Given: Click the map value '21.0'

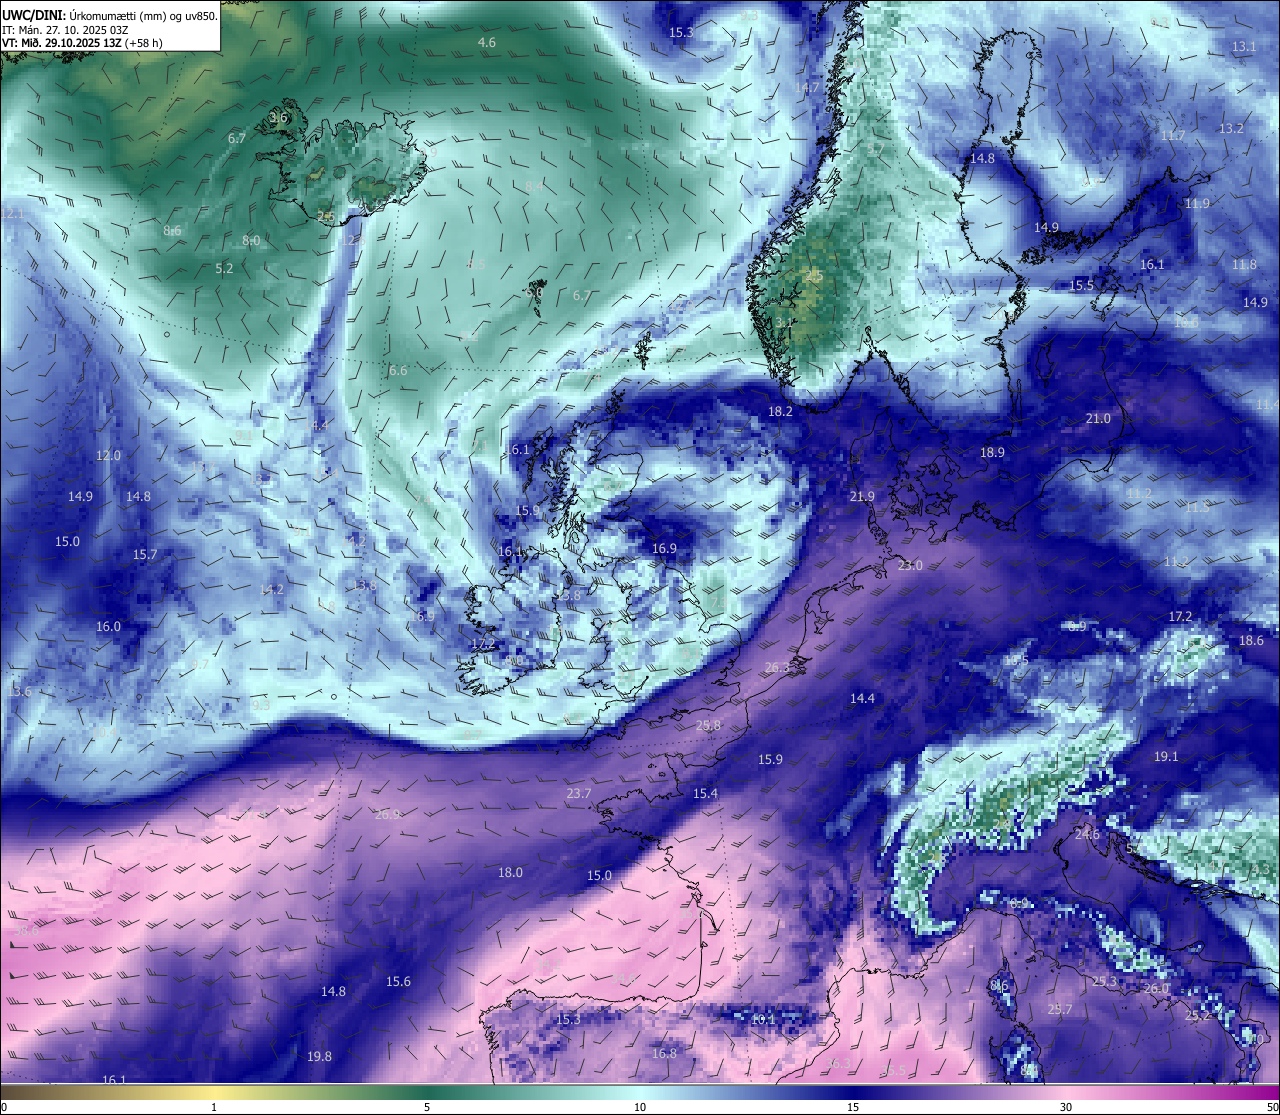Looking at the screenshot, I should (1098, 419).
